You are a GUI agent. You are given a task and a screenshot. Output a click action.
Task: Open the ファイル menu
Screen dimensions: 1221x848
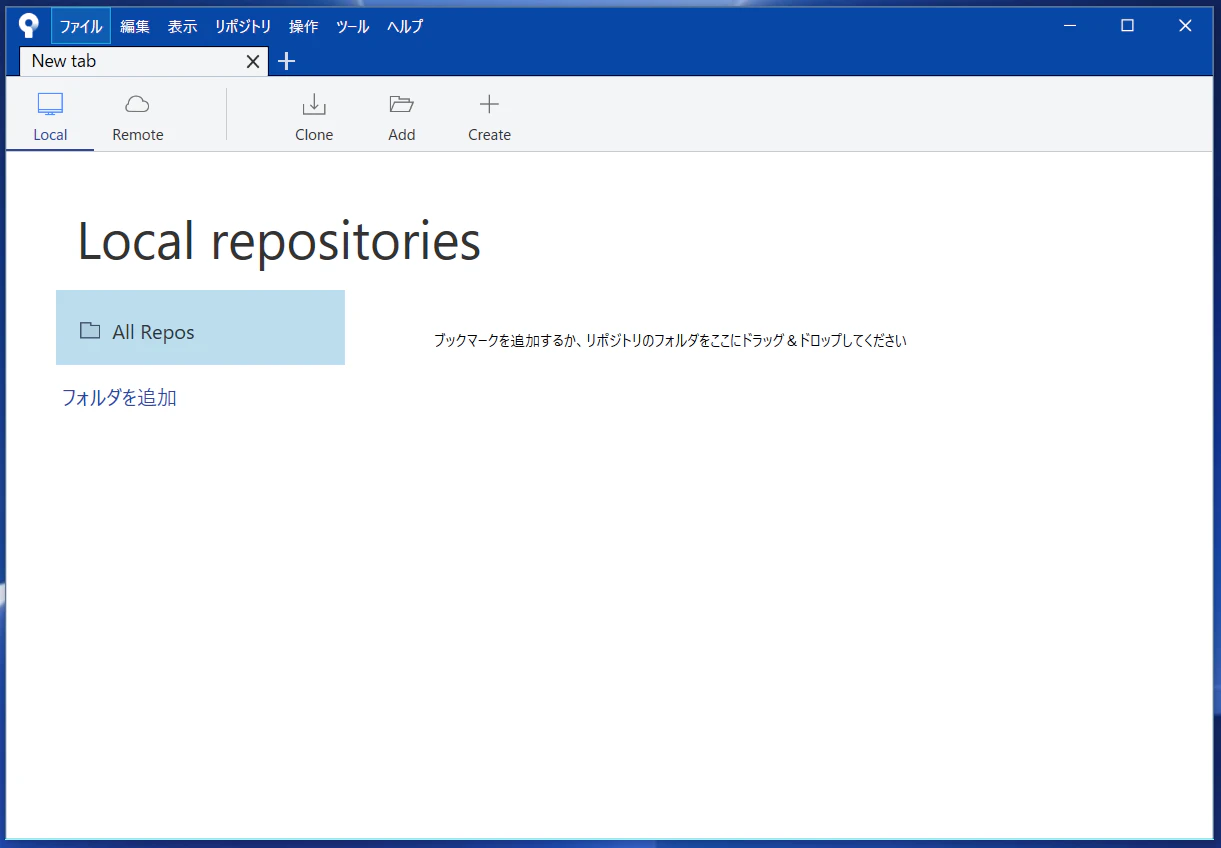tap(81, 27)
